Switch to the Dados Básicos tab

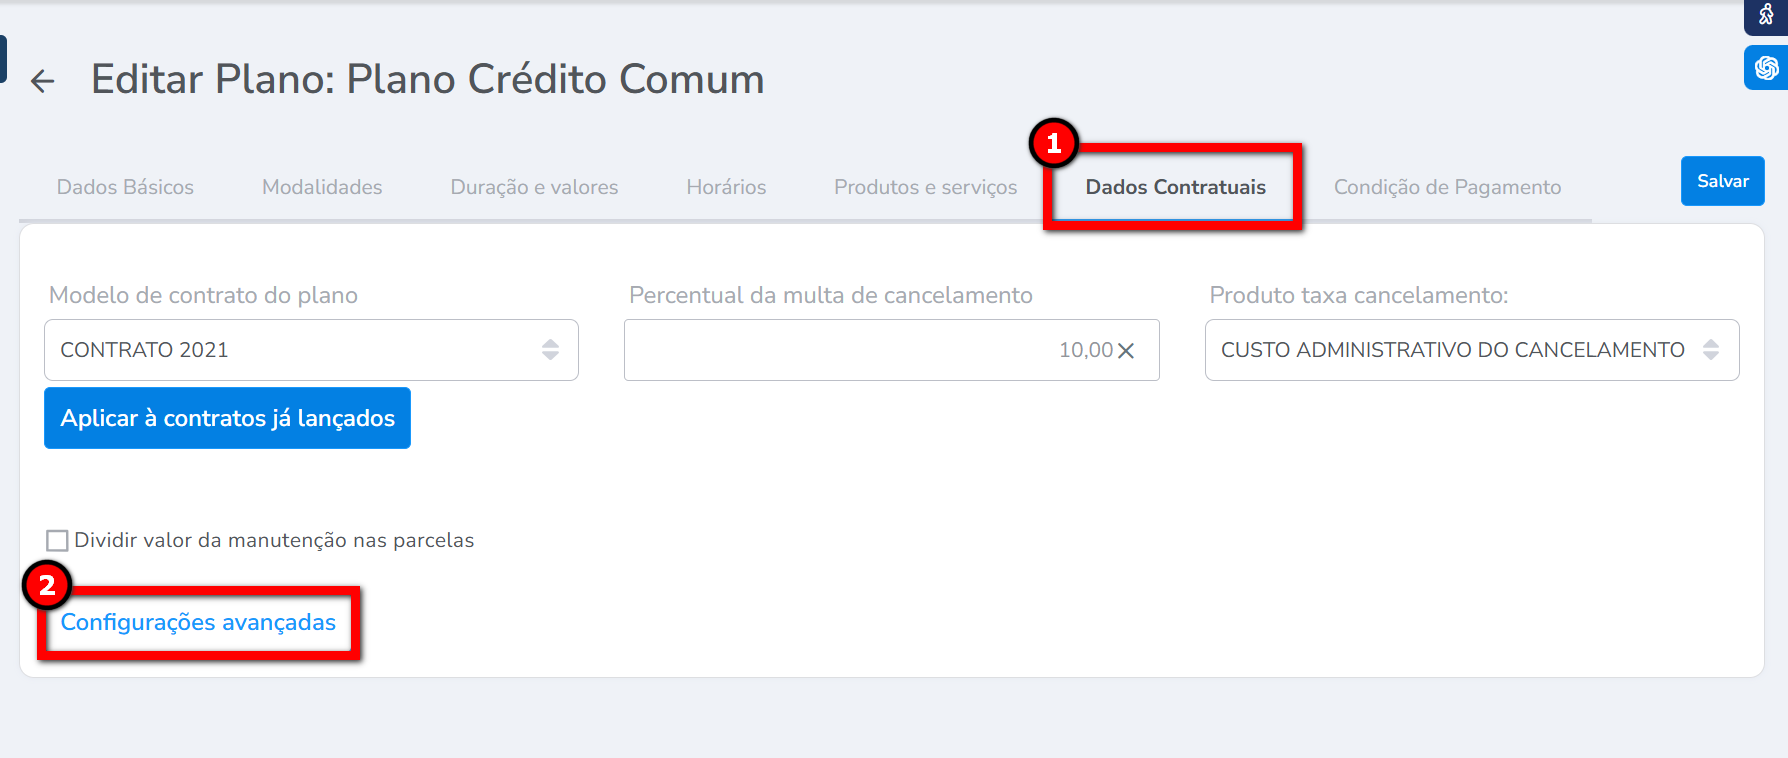coord(125,187)
